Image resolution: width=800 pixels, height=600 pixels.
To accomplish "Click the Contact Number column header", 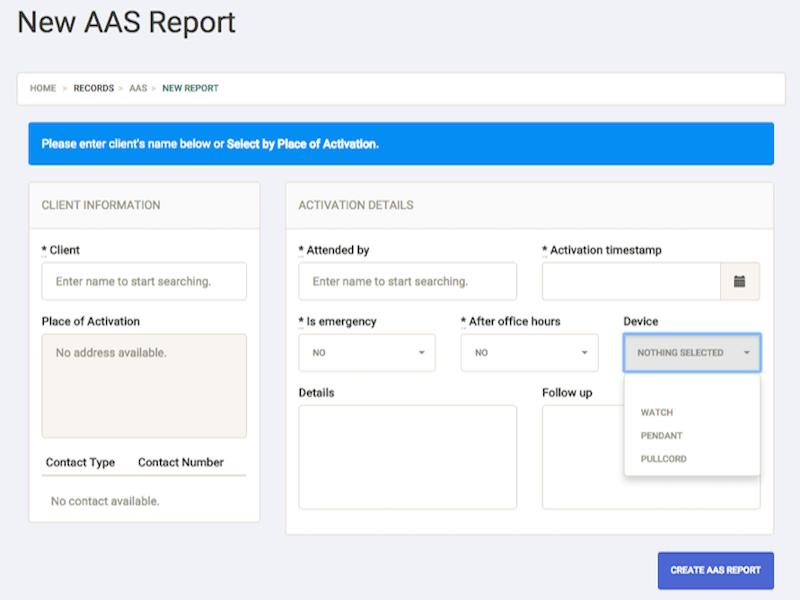I will 181,462.
